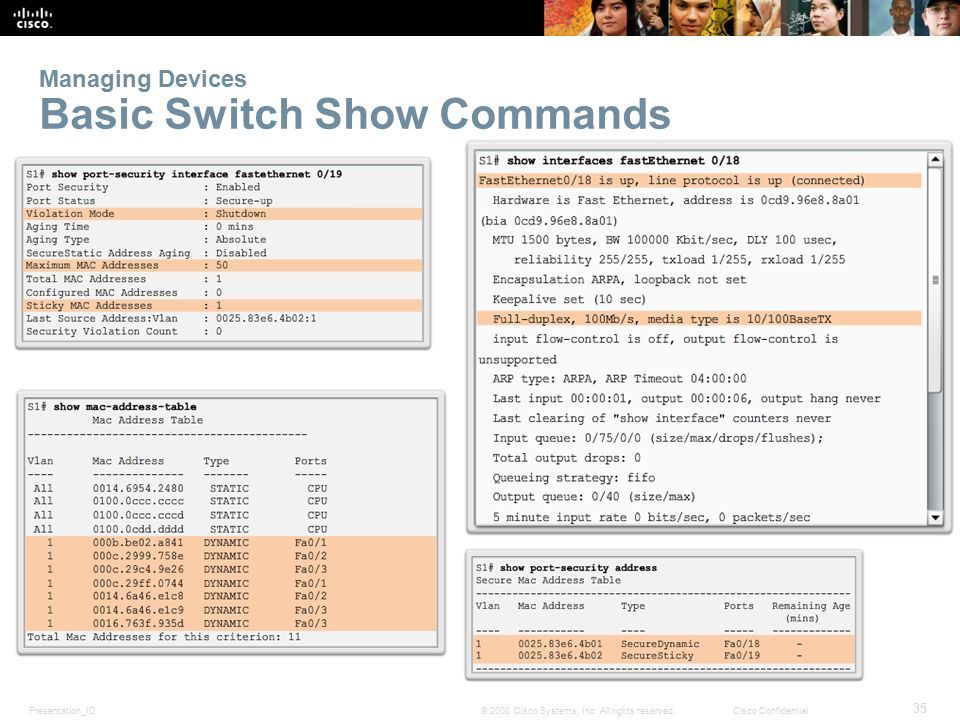
Task: Click 'Secure Mac Address Table' heading
Action: point(548,580)
